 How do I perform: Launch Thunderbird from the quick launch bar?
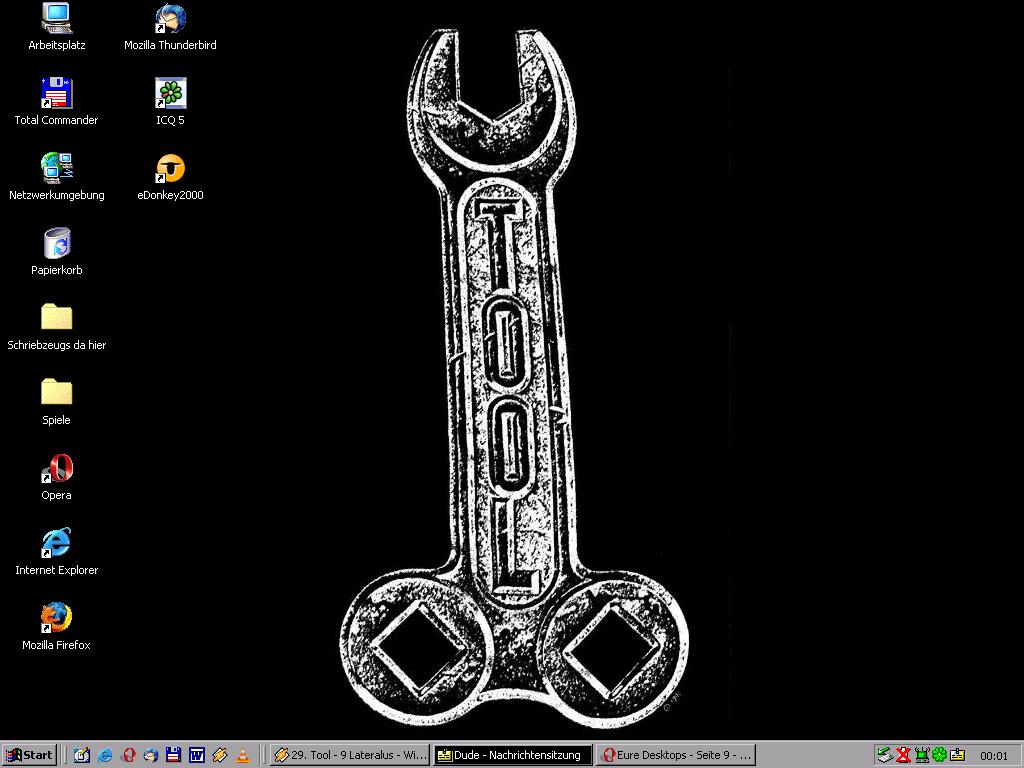click(151, 755)
